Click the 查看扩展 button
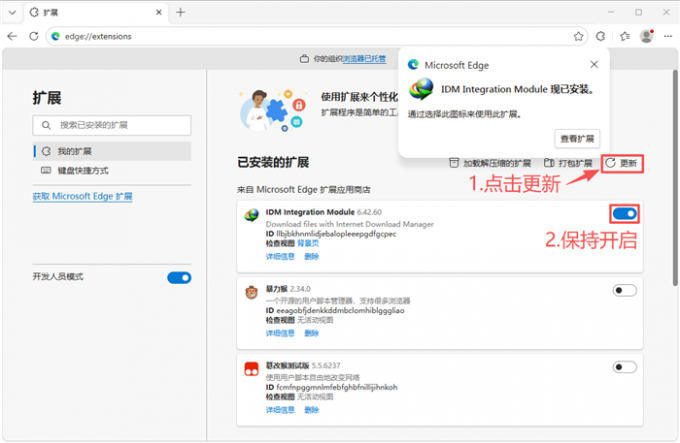 coord(577,139)
